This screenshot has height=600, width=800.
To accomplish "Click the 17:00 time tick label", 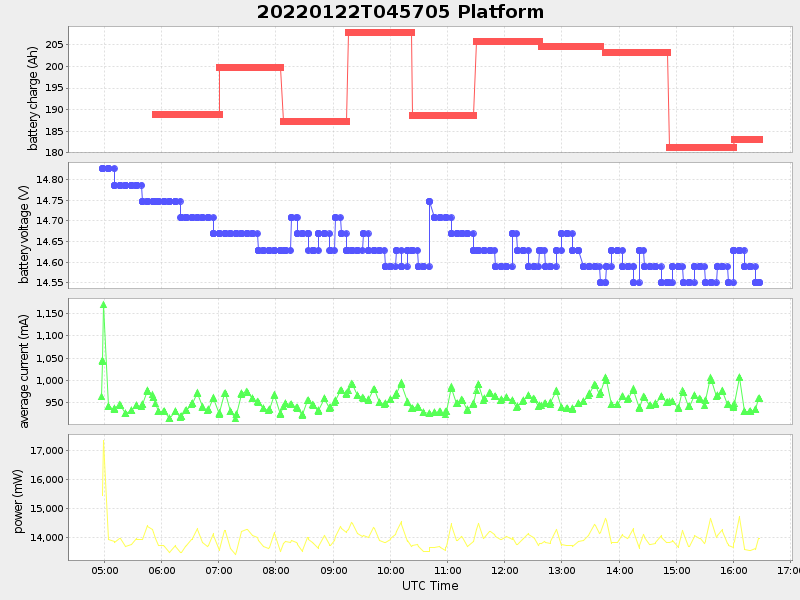I will click(789, 570).
